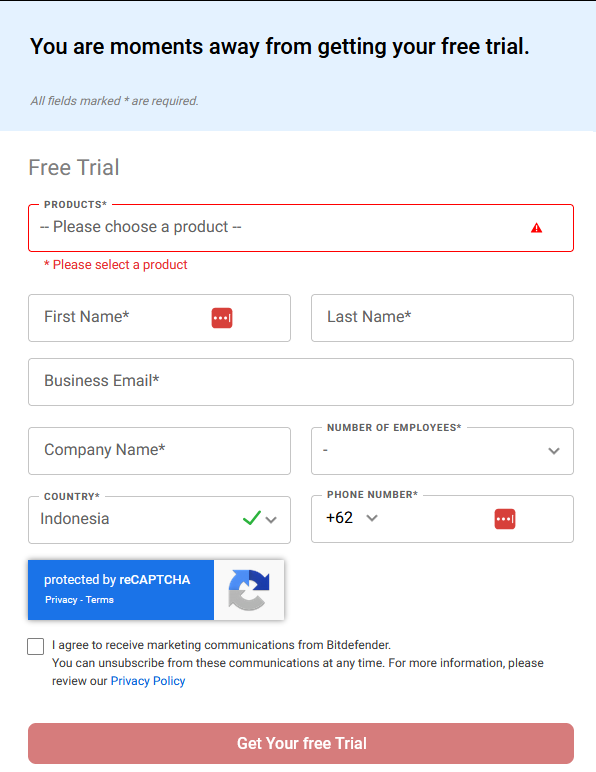Tick the marketing communications checkbox
The height and width of the screenshot is (772, 596).
[x=35, y=646]
